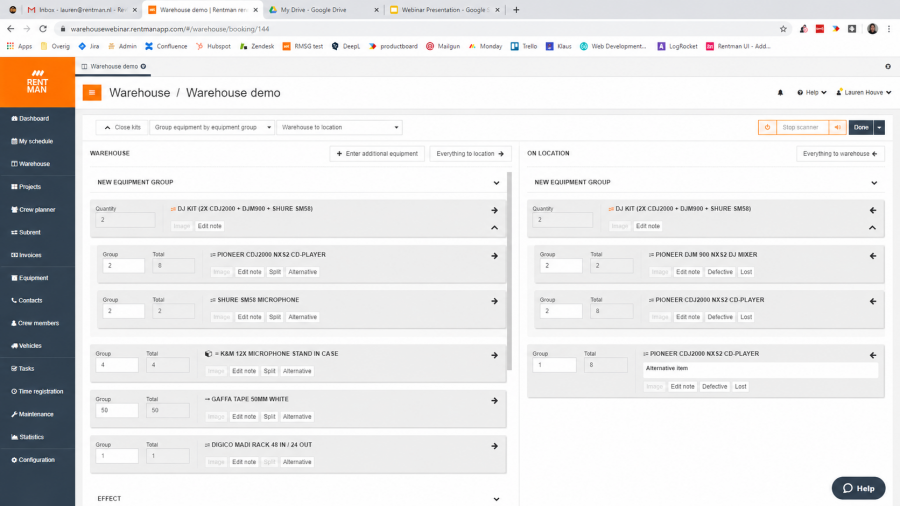Open the Help chat bubble
The width and height of the screenshot is (900, 506).
pos(858,488)
